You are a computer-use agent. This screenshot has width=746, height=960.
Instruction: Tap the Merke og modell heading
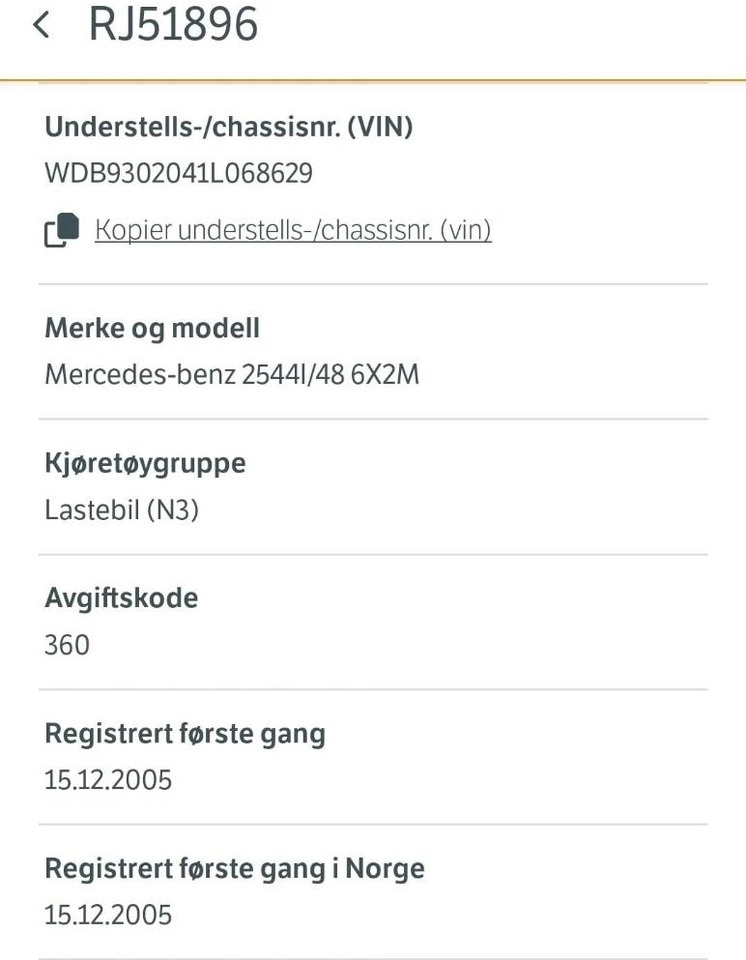pos(152,328)
